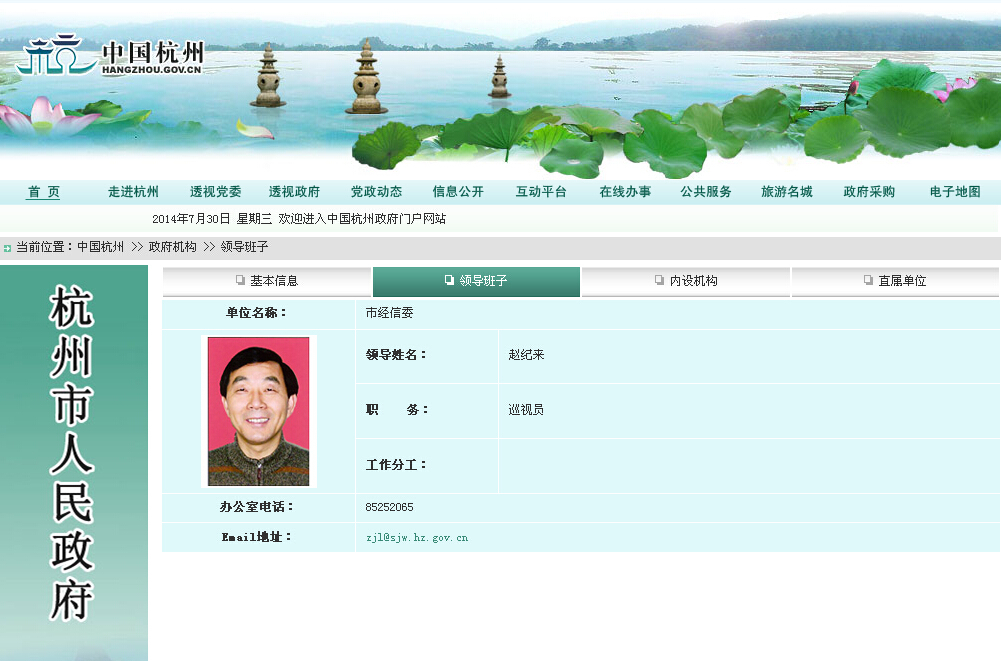The height and width of the screenshot is (661, 1001).
Task: Open the 信息公开 menu item
Action: click(458, 192)
